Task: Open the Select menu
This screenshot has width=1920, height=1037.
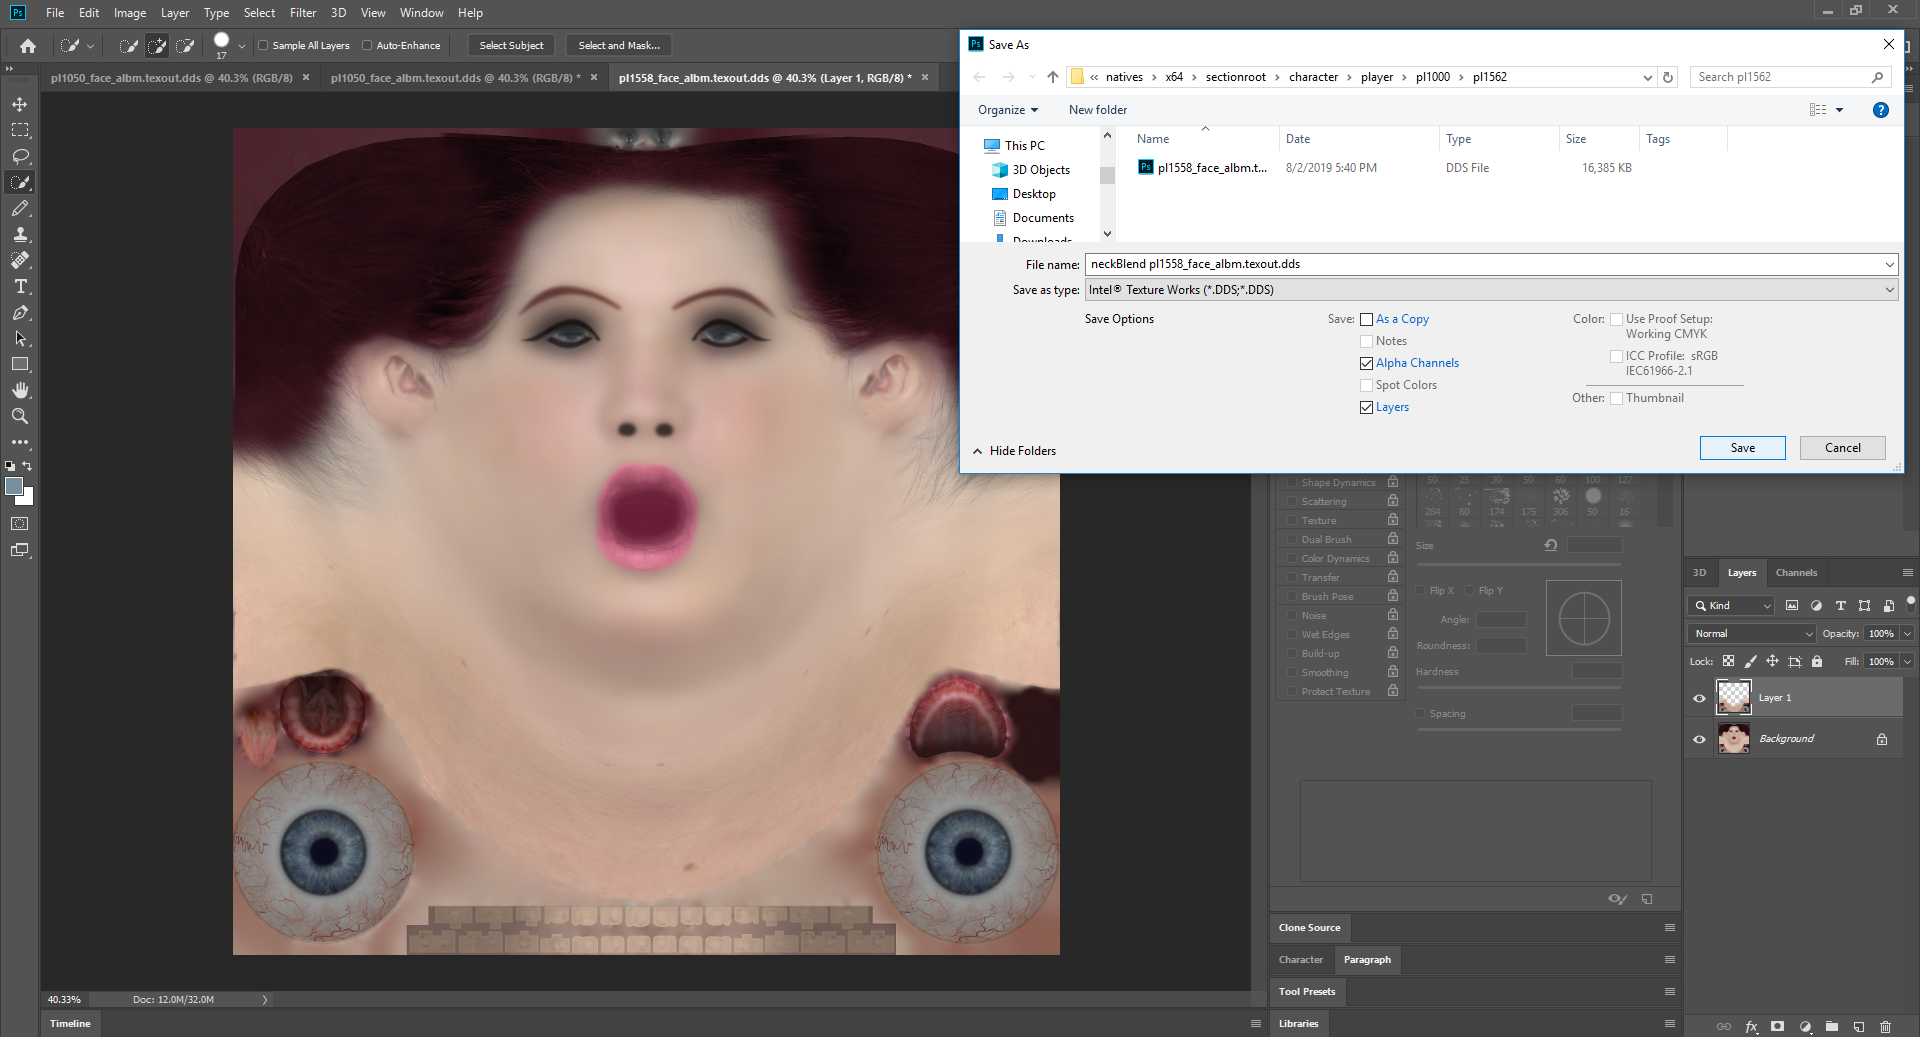Action: pyautogui.click(x=259, y=13)
